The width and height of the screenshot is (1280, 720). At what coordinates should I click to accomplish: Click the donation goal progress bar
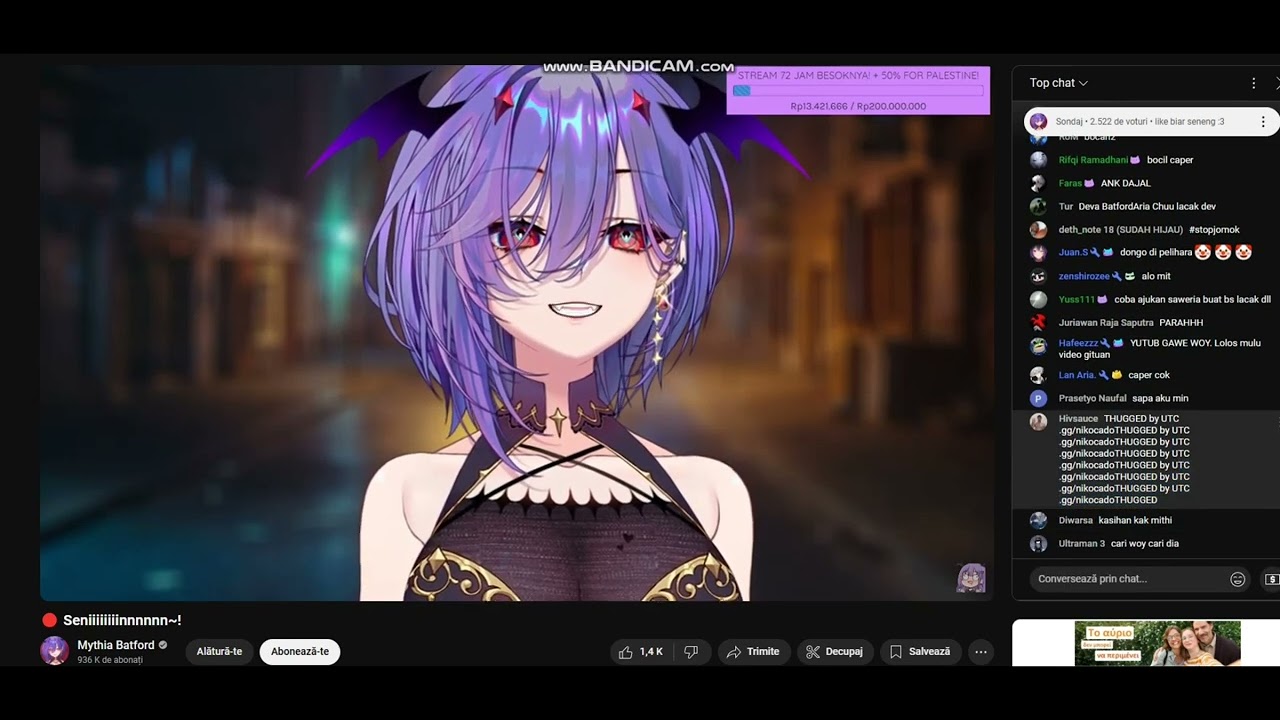(x=858, y=90)
